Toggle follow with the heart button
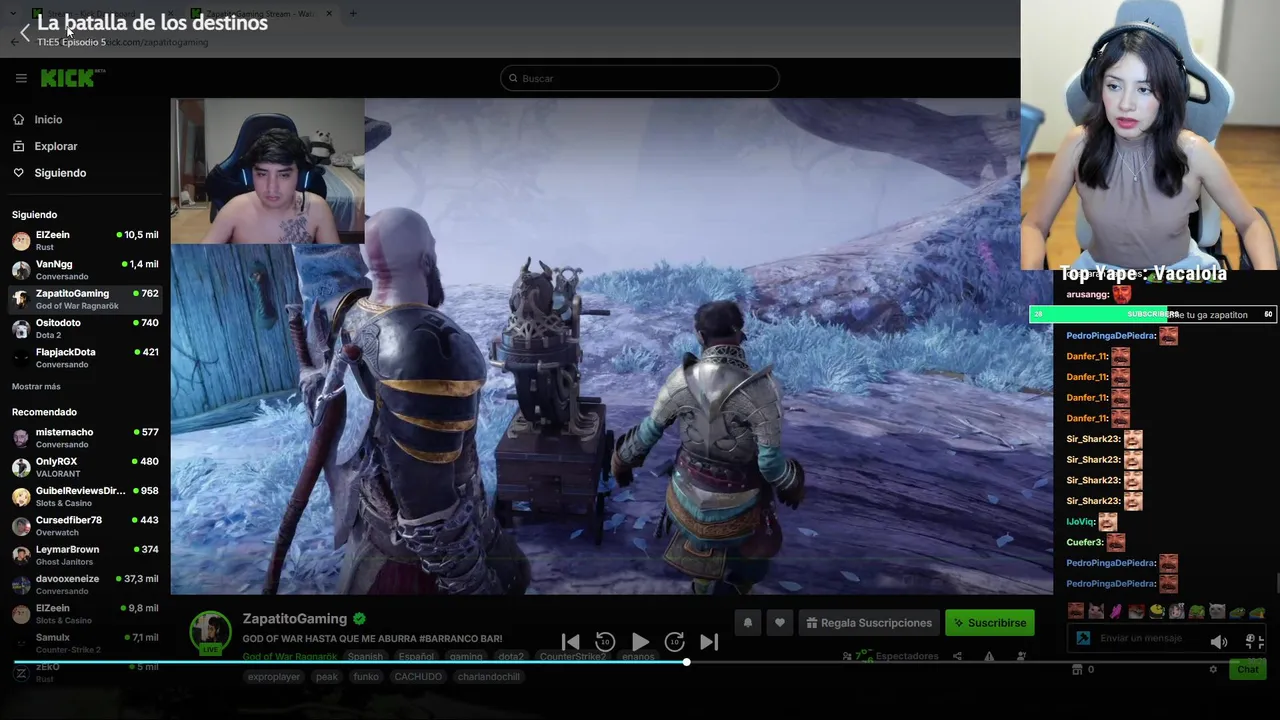Viewport: 1280px width, 720px height. 780,622
